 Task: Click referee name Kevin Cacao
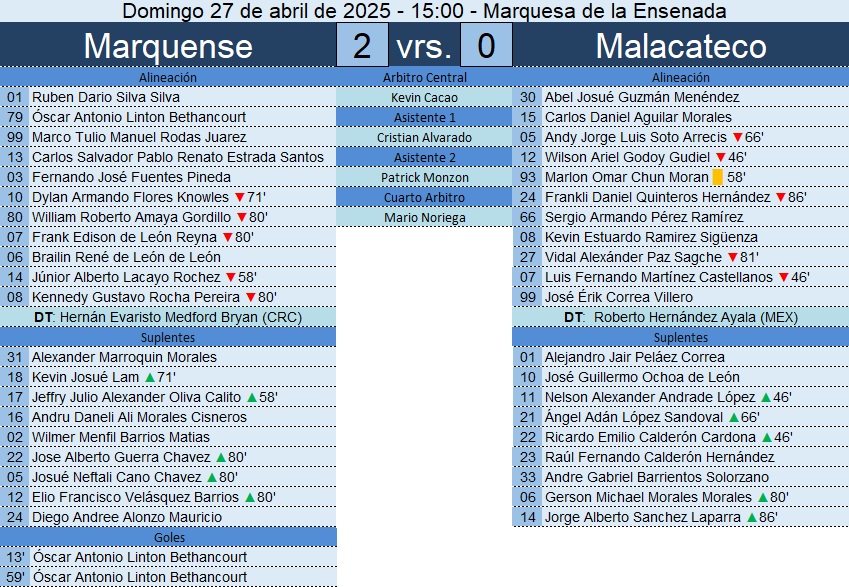(x=424, y=98)
